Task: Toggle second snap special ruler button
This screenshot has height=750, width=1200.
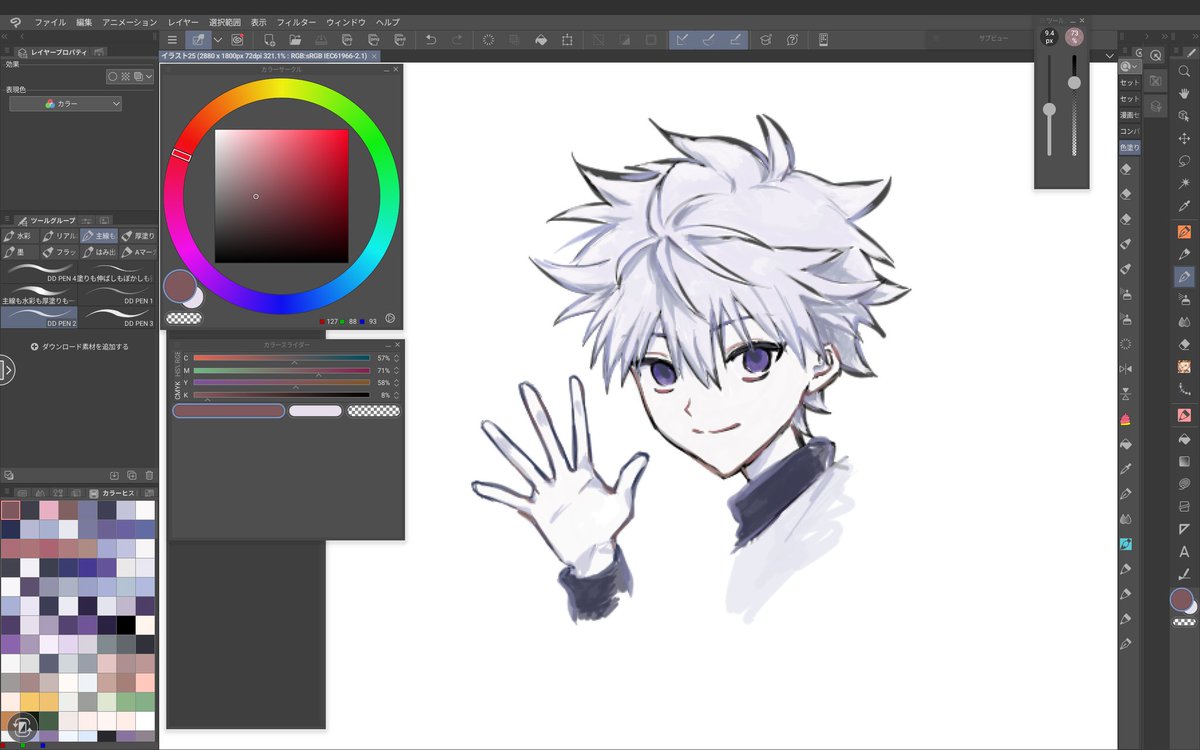Action: [x=709, y=40]
